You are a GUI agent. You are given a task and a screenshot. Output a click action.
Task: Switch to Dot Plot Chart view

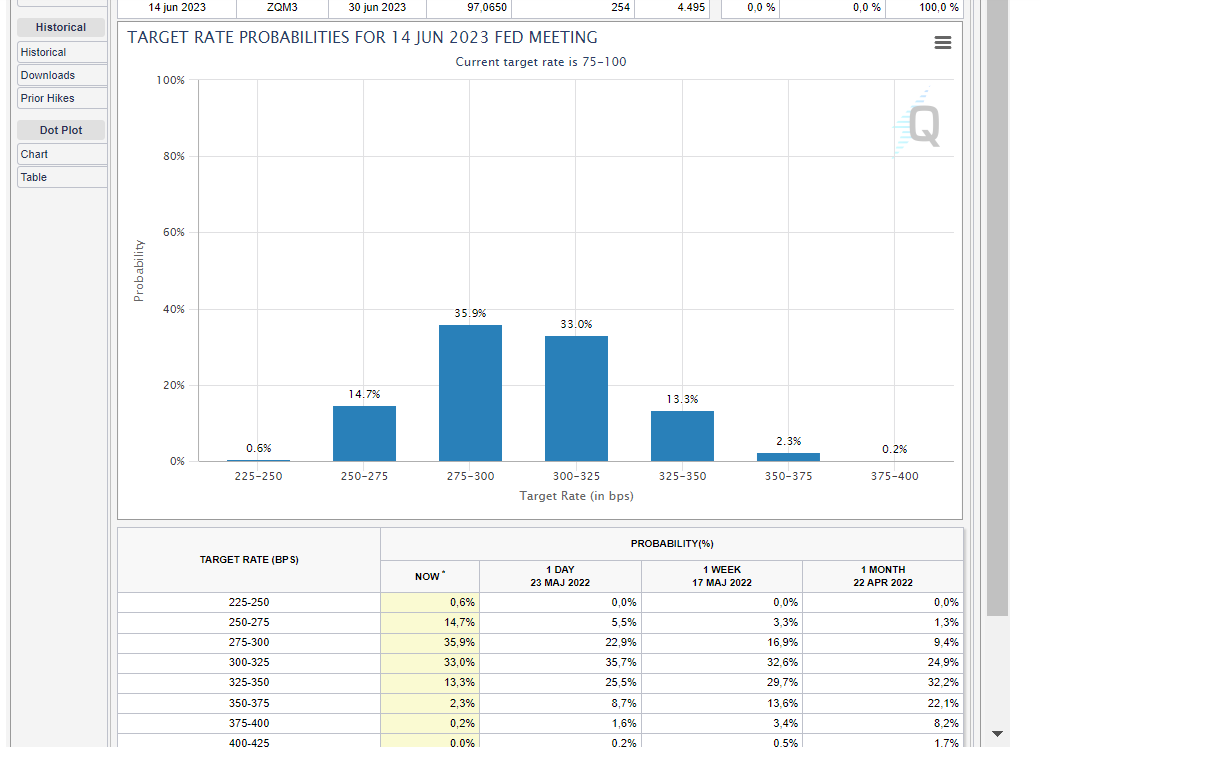62,154
